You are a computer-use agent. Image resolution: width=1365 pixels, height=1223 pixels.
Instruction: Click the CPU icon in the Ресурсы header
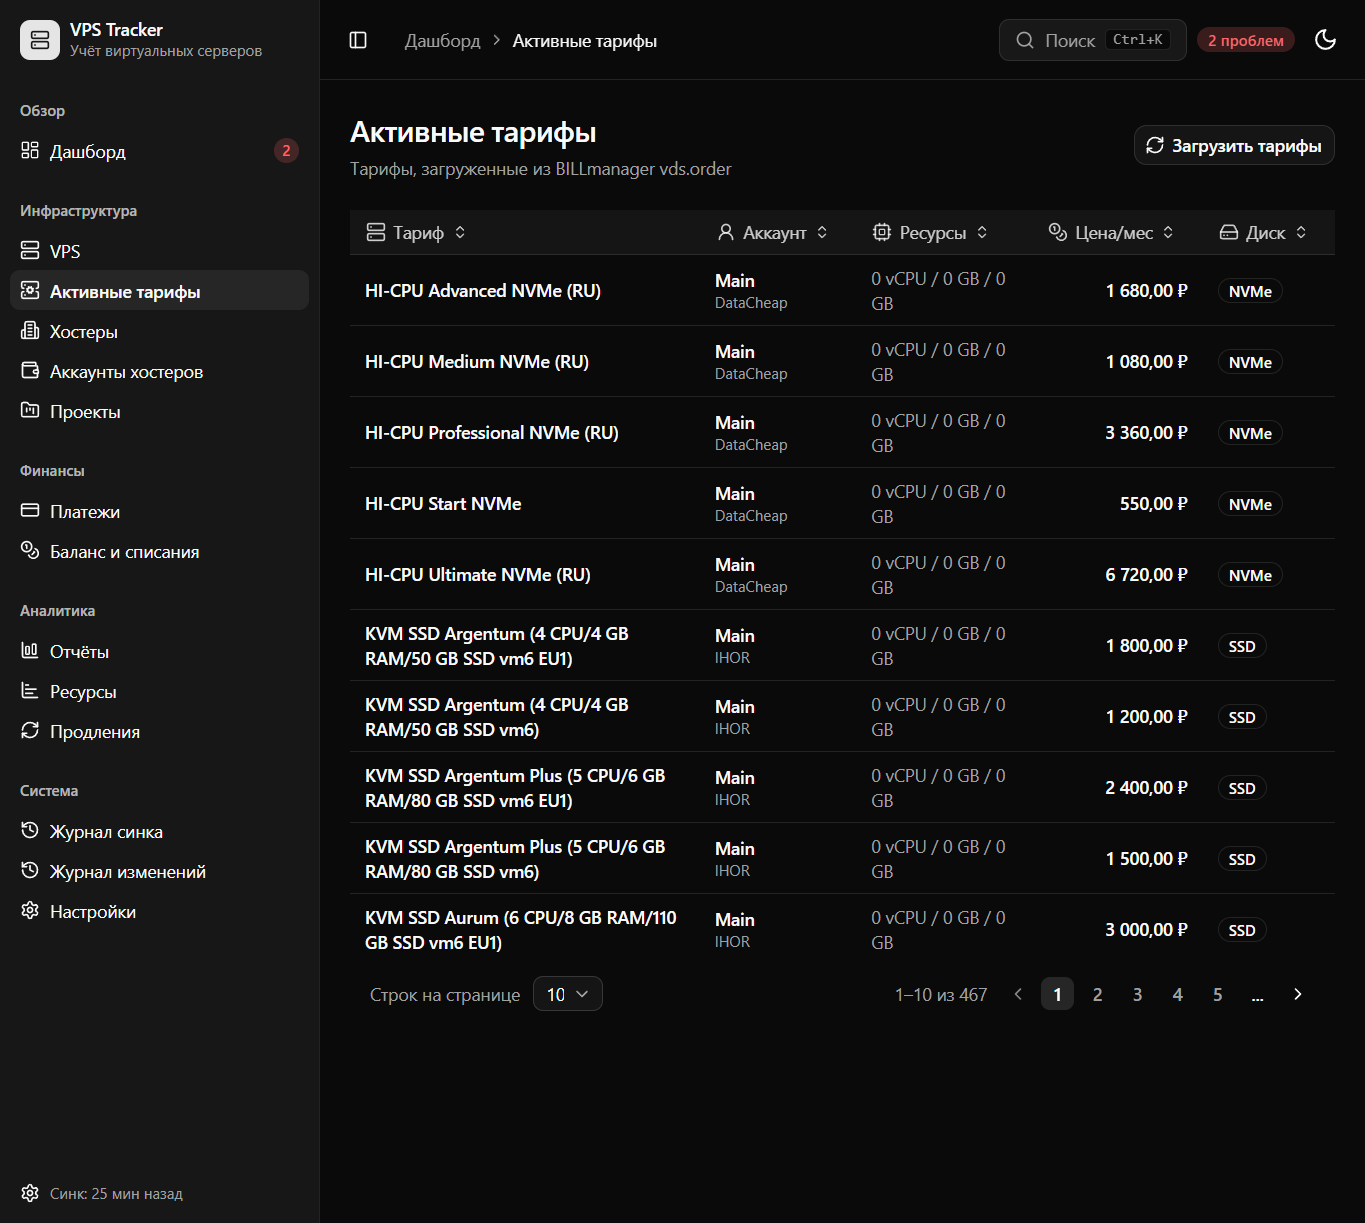coord(882,232)
